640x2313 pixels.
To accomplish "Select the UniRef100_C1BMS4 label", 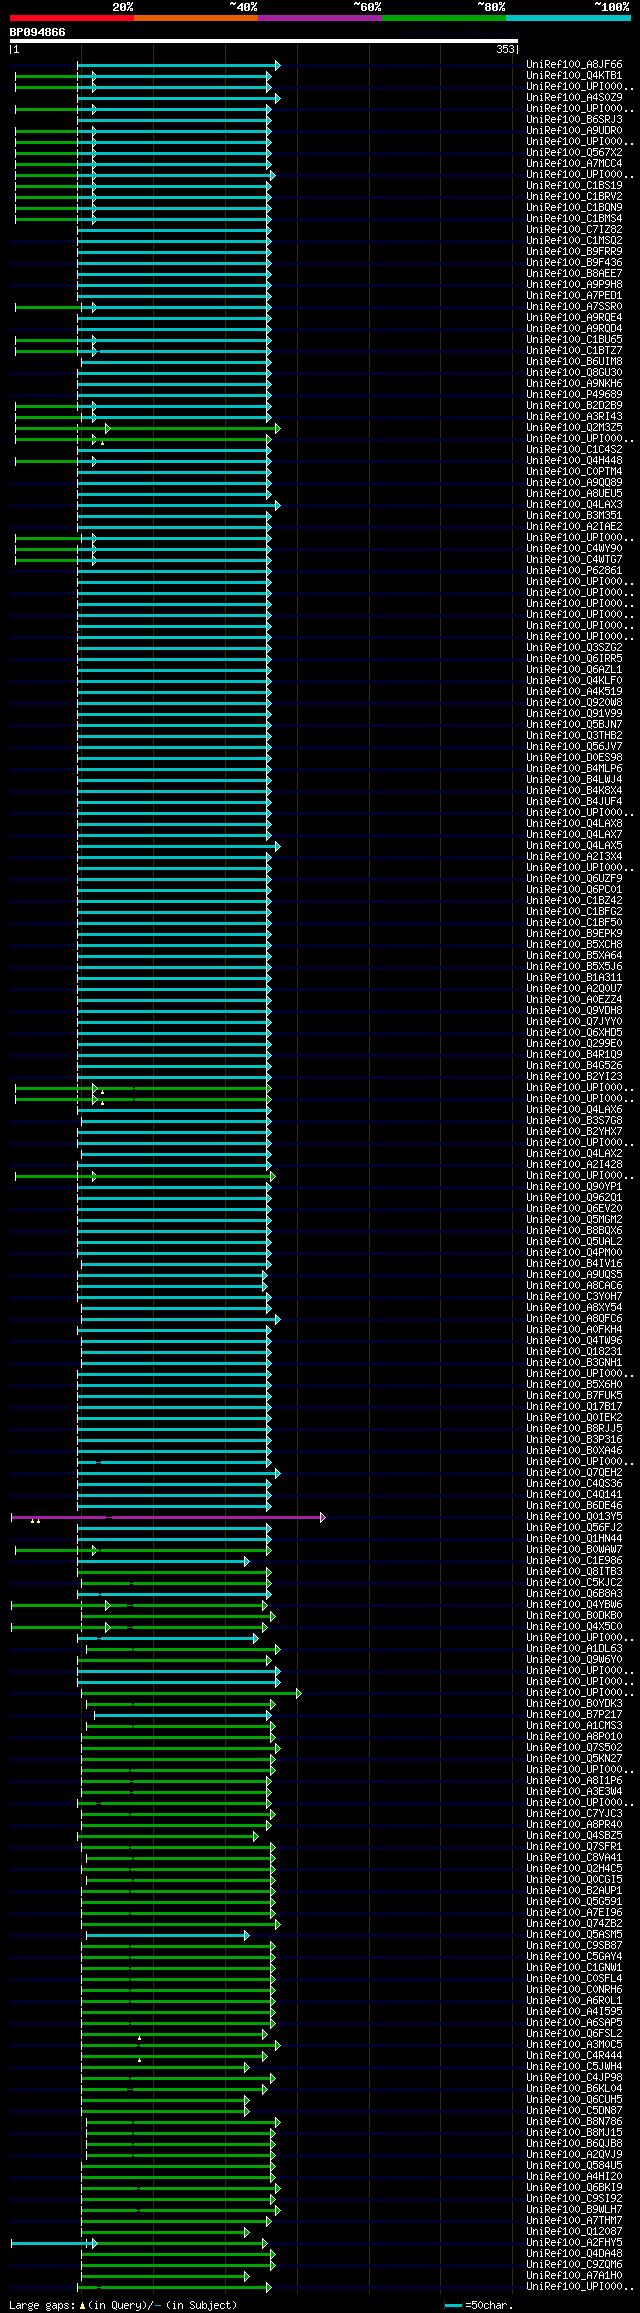I will point(574,219).
